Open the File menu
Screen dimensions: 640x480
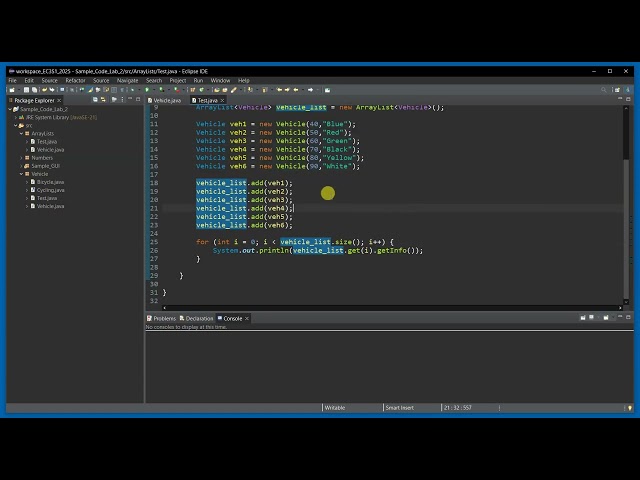click(13, 81)
